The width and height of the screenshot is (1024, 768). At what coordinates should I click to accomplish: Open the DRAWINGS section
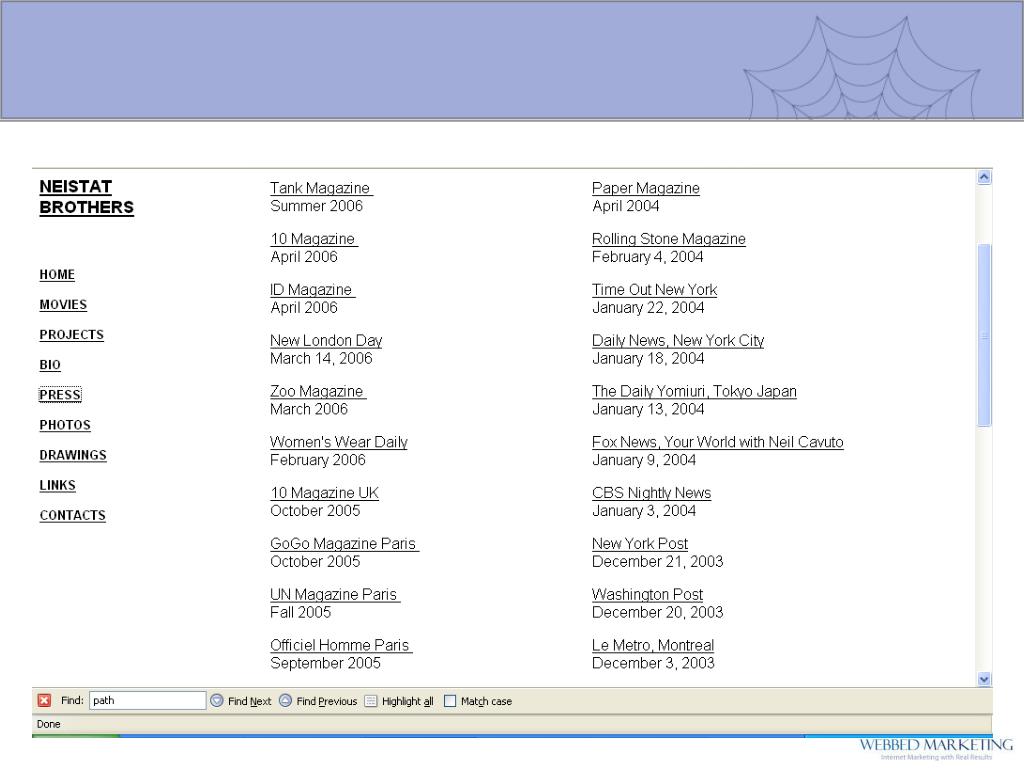(72, 455)
